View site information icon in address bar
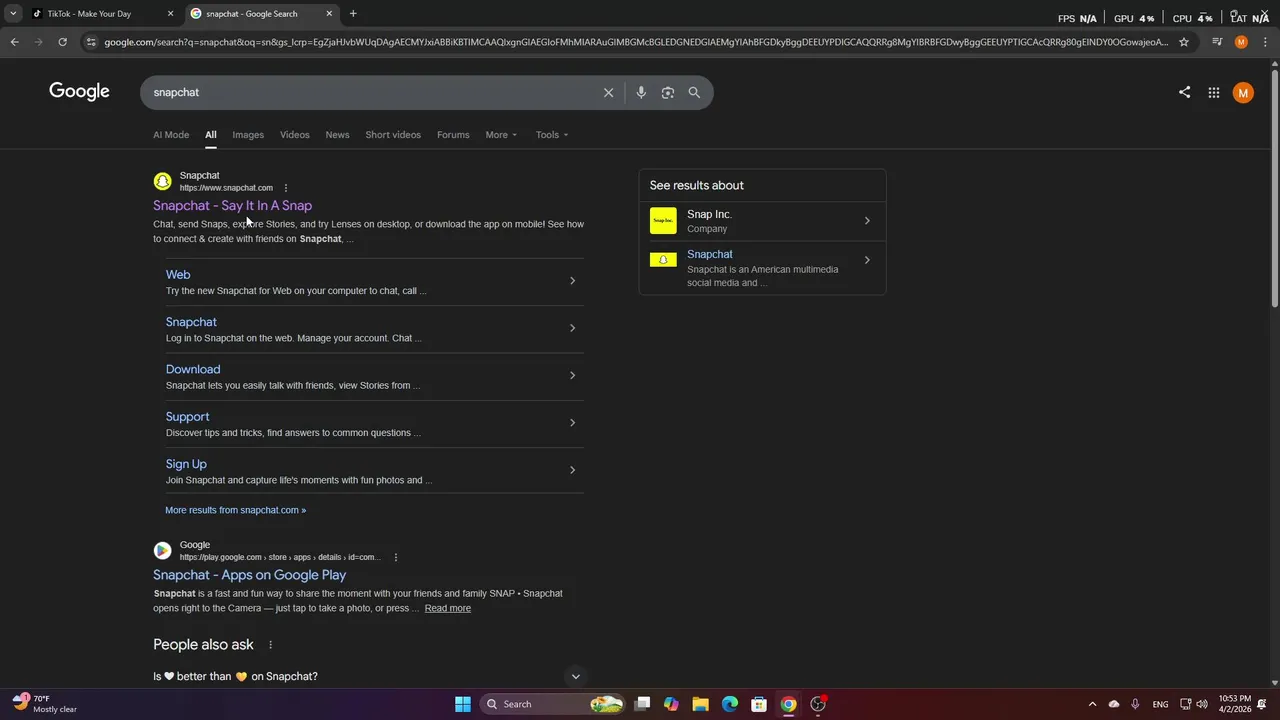 91,42
